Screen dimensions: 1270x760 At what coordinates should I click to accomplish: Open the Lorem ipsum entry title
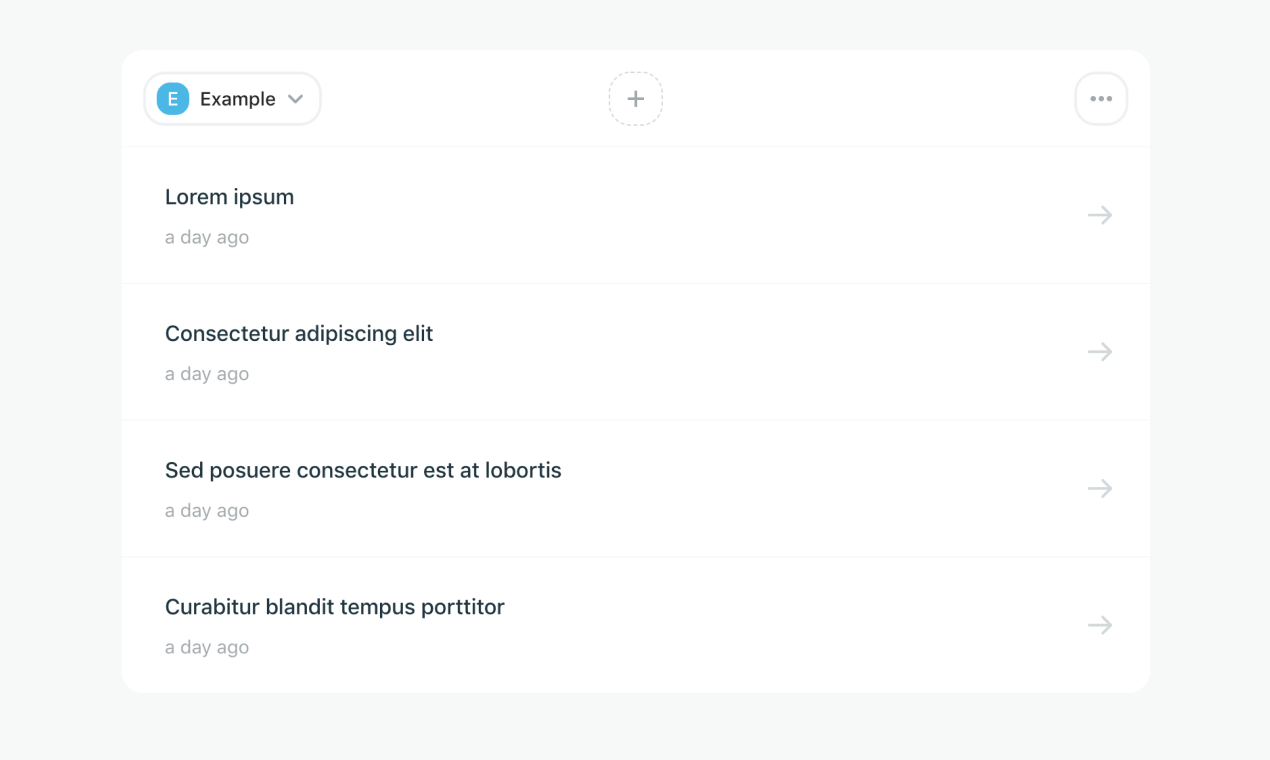(x=229, y=197)
